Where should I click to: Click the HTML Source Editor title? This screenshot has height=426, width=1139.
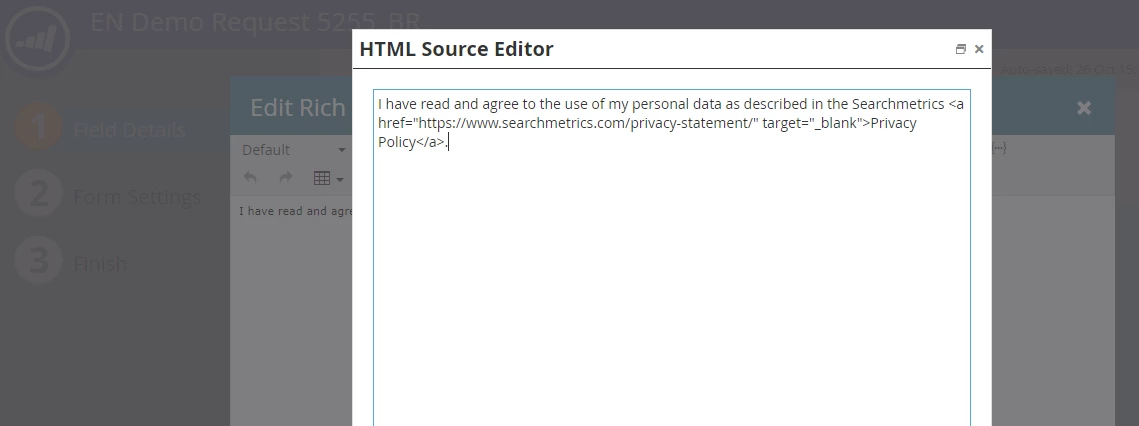[x=456, y=49]
